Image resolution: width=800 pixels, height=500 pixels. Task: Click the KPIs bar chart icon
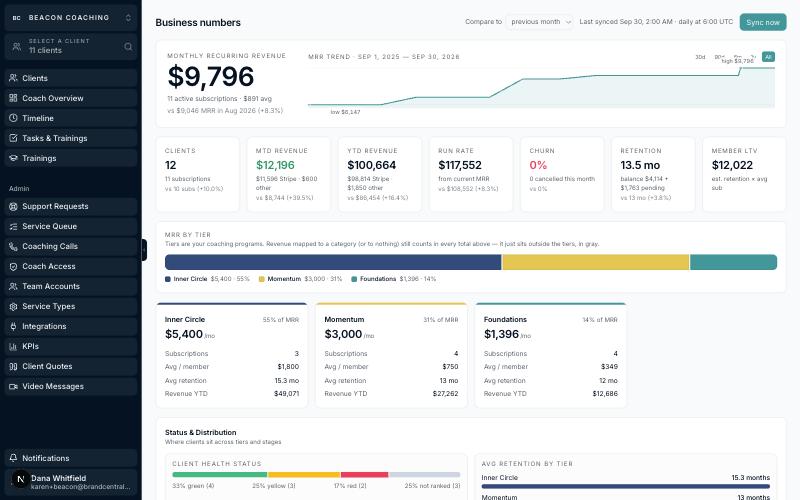[x=13, y=346]
